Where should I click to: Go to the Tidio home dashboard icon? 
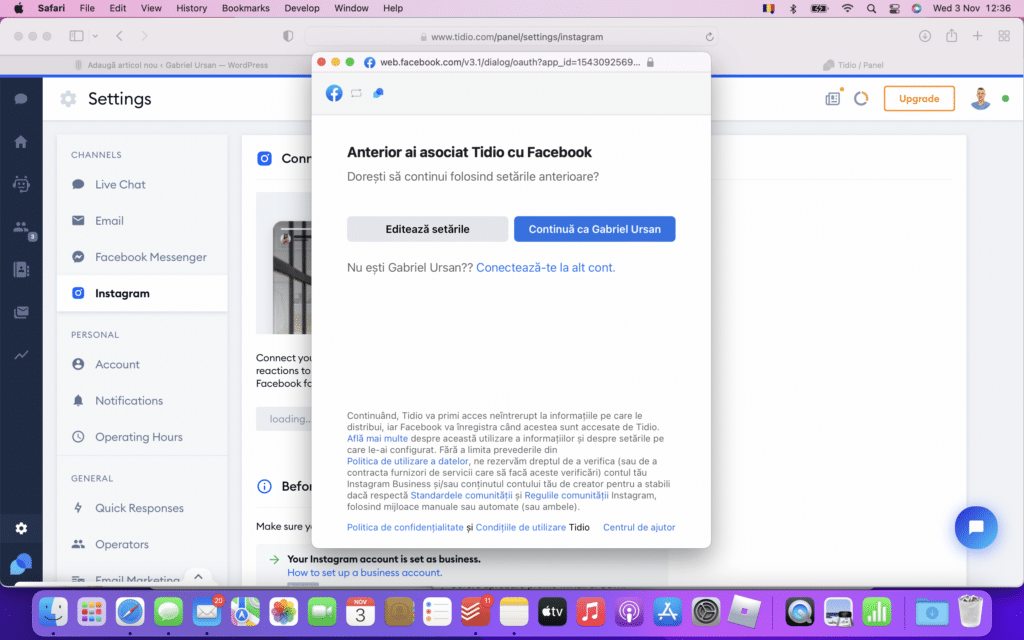coord(21,142)
